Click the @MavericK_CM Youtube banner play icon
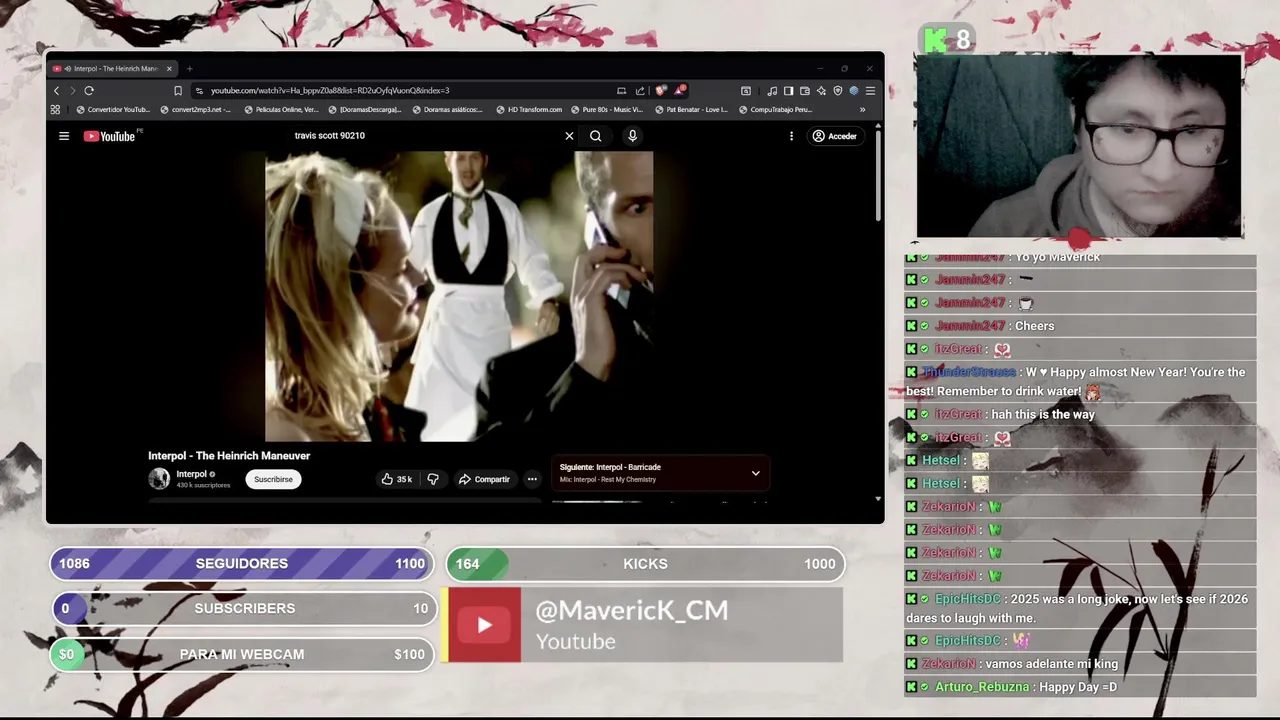The width and height of the screenshot is (1280, 720). pos(484,625)
